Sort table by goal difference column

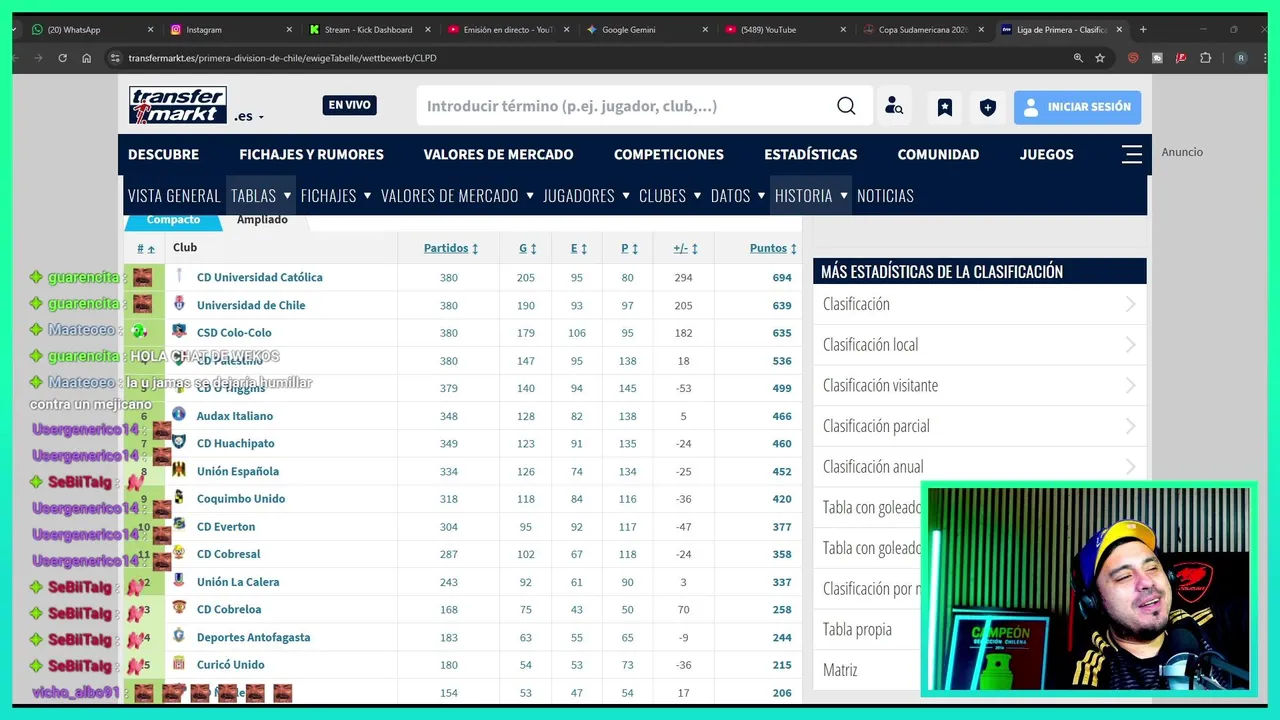[685, 248]
